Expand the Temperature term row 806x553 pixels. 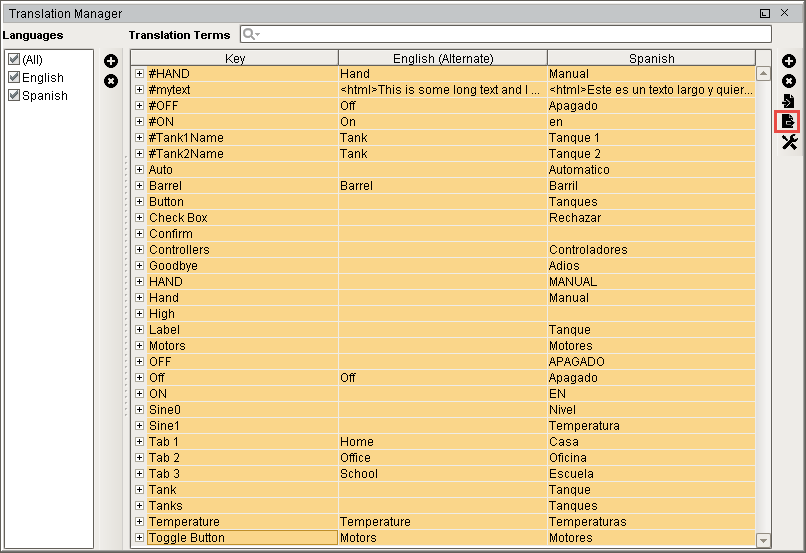pyautogui.click(x=140, y=522)
